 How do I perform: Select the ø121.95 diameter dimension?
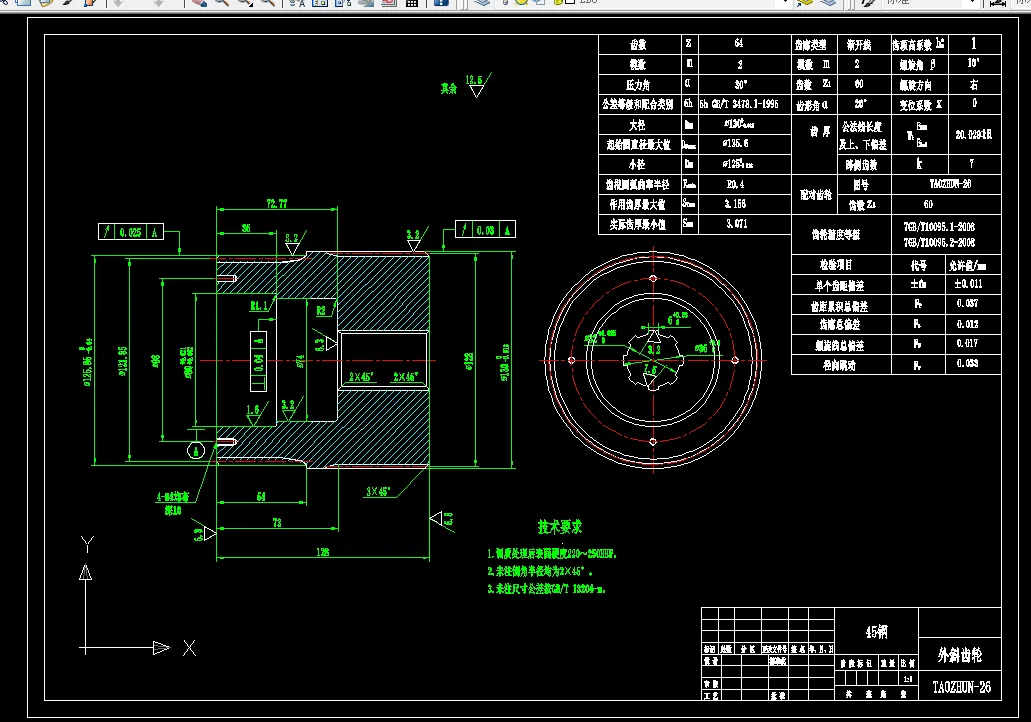tap(122, 361)
